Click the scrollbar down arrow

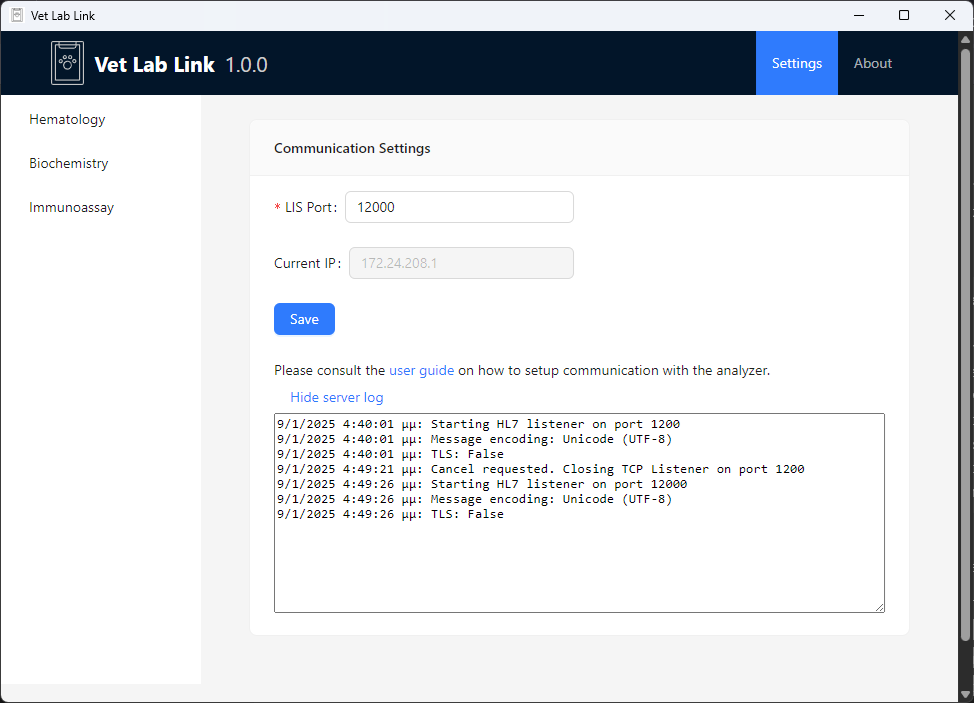965,694
